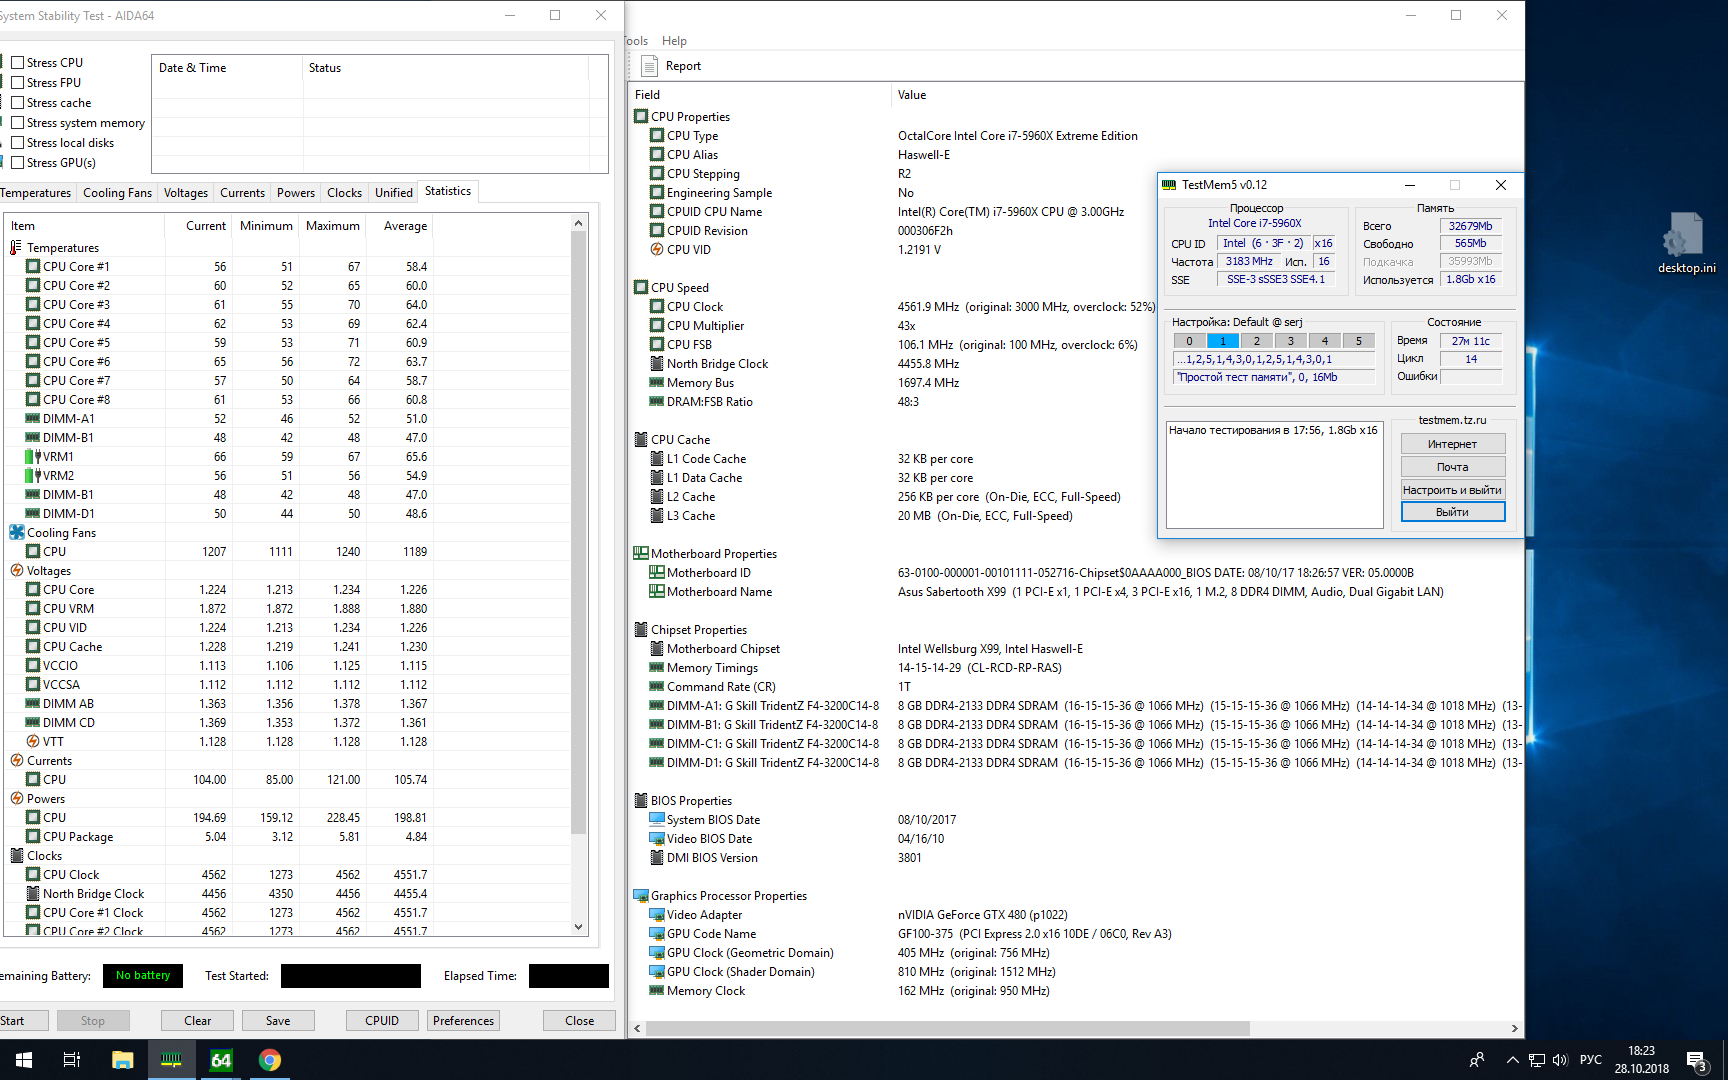Image resolution: width=1728 pixels, height=1080 pixels.
Task: Select the Clocks tab
Action: tap(344, 193)
